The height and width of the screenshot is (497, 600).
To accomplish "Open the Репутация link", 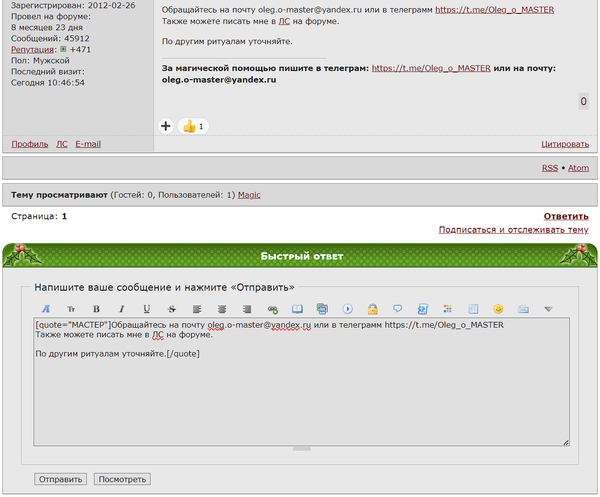I will click(32, 49).
